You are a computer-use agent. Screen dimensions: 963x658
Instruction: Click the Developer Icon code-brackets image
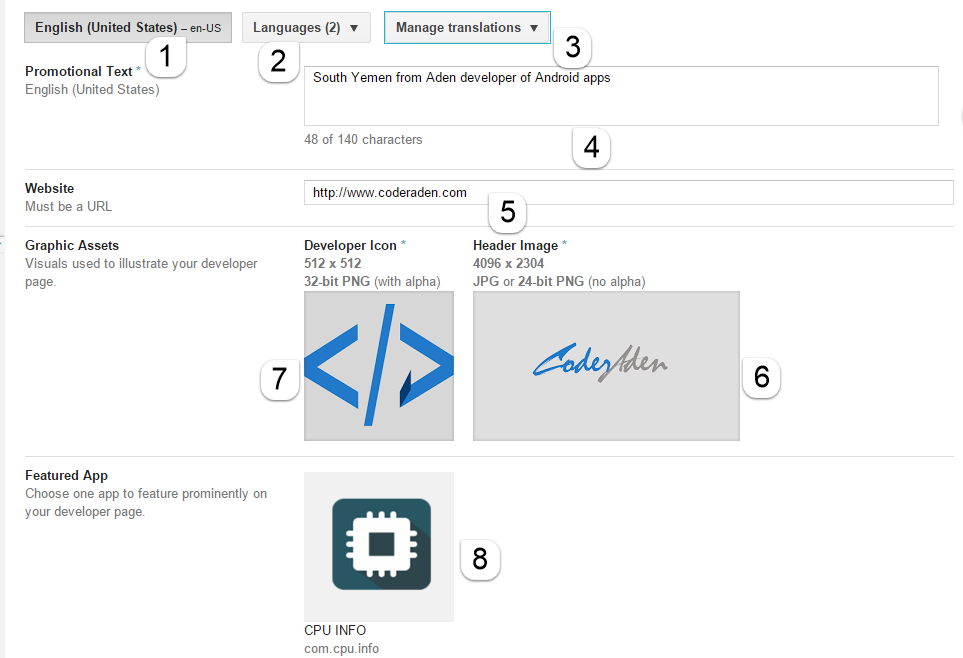click(379, 366)
